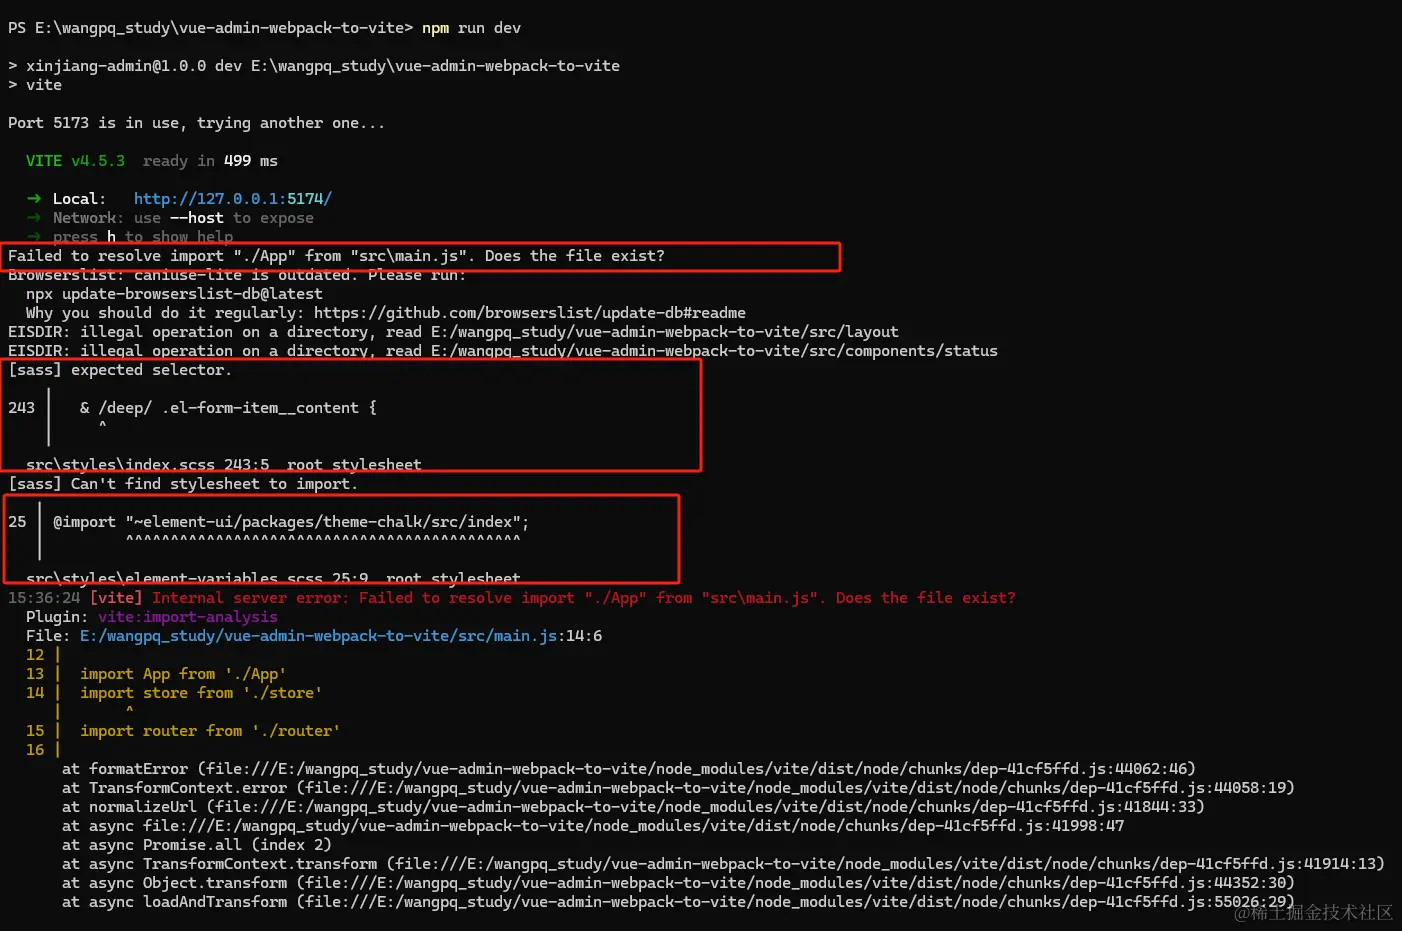Open the local URL http://127.0.0.1:5174/
Screen dimensions: 1402x931
232,199
